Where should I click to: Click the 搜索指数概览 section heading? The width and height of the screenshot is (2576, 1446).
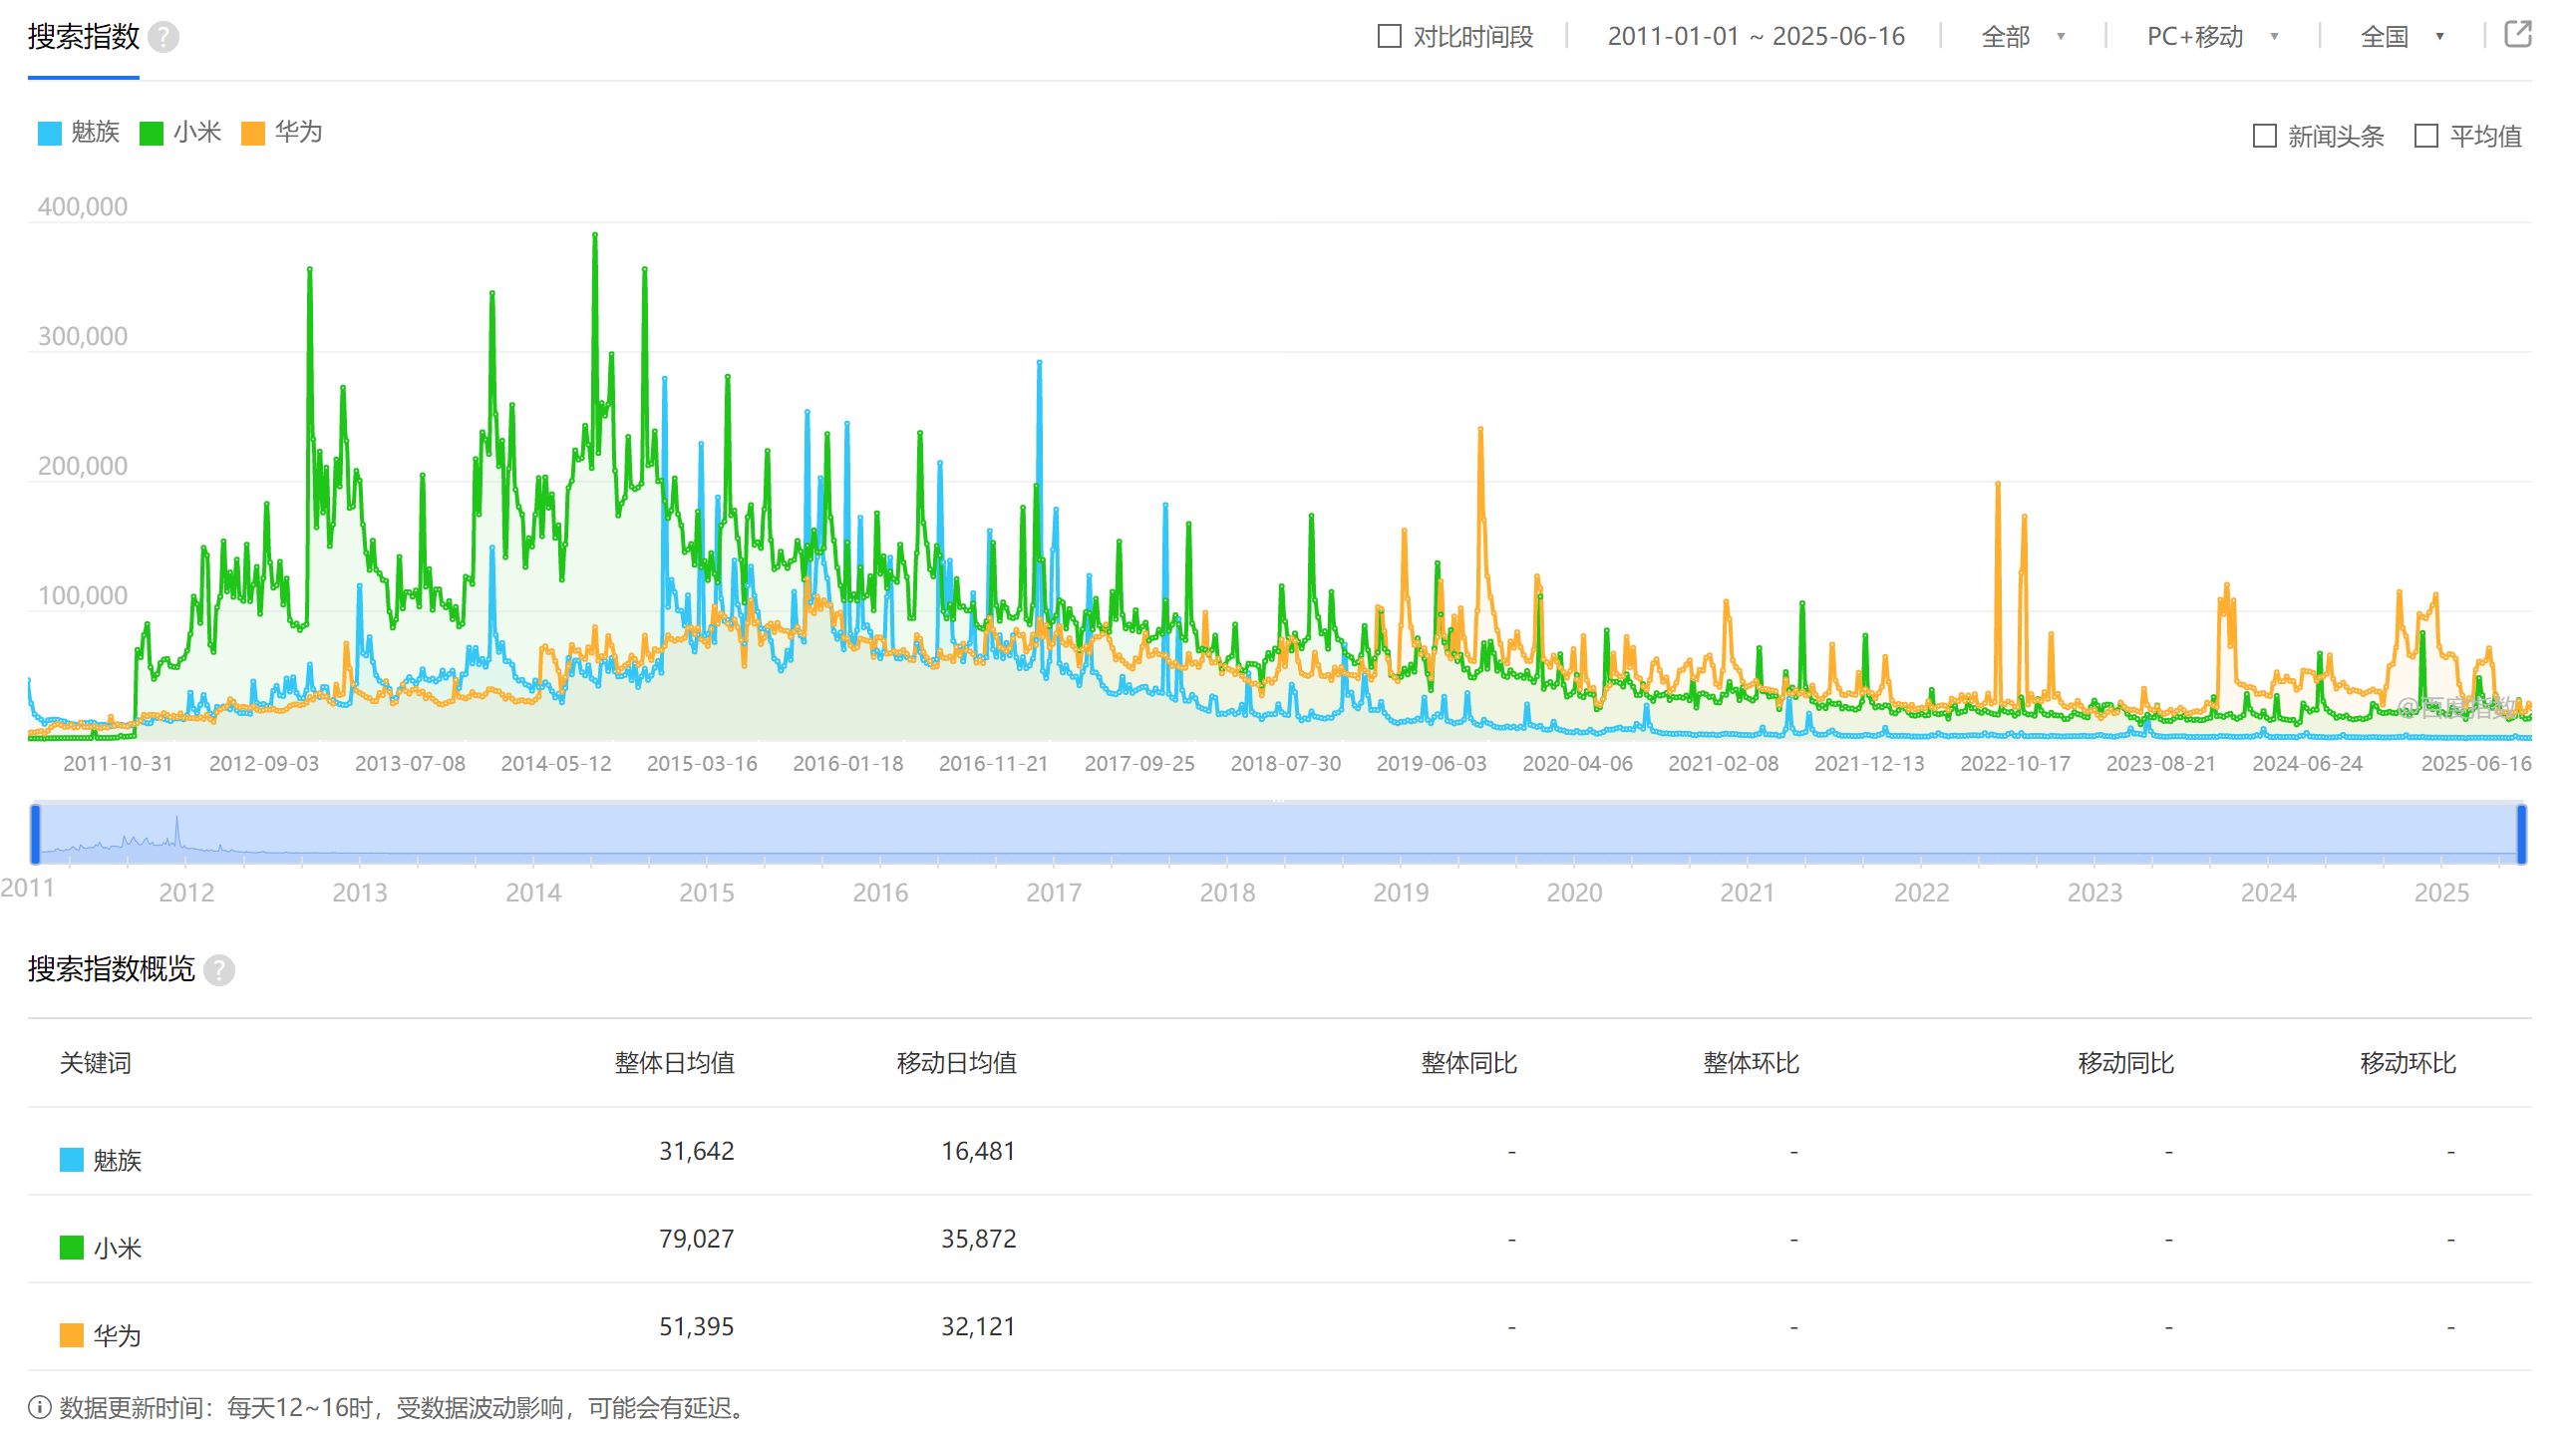click(112, 969)
